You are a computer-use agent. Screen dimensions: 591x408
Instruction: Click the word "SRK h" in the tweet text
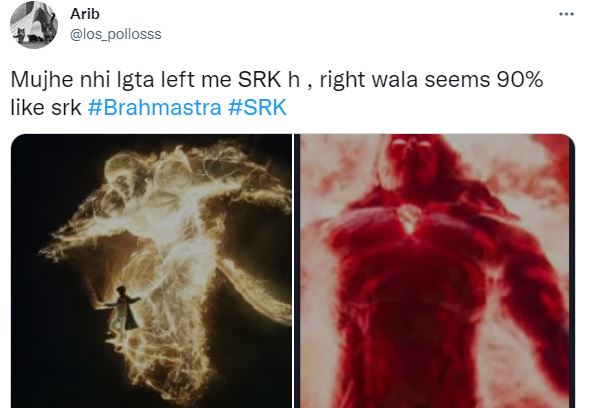tap(269, 80)
